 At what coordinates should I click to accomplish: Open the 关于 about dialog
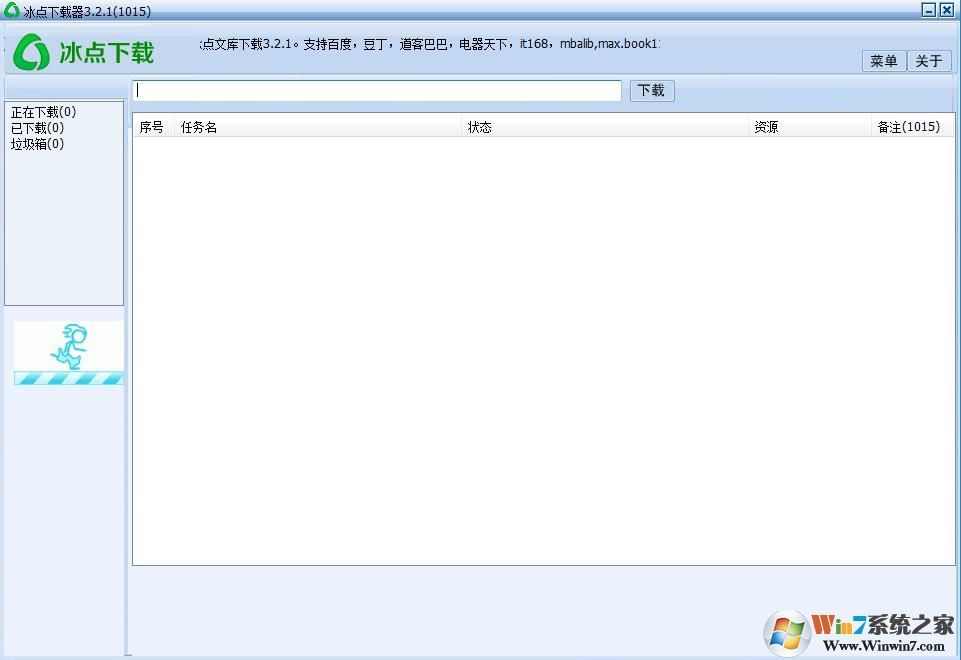928,61
